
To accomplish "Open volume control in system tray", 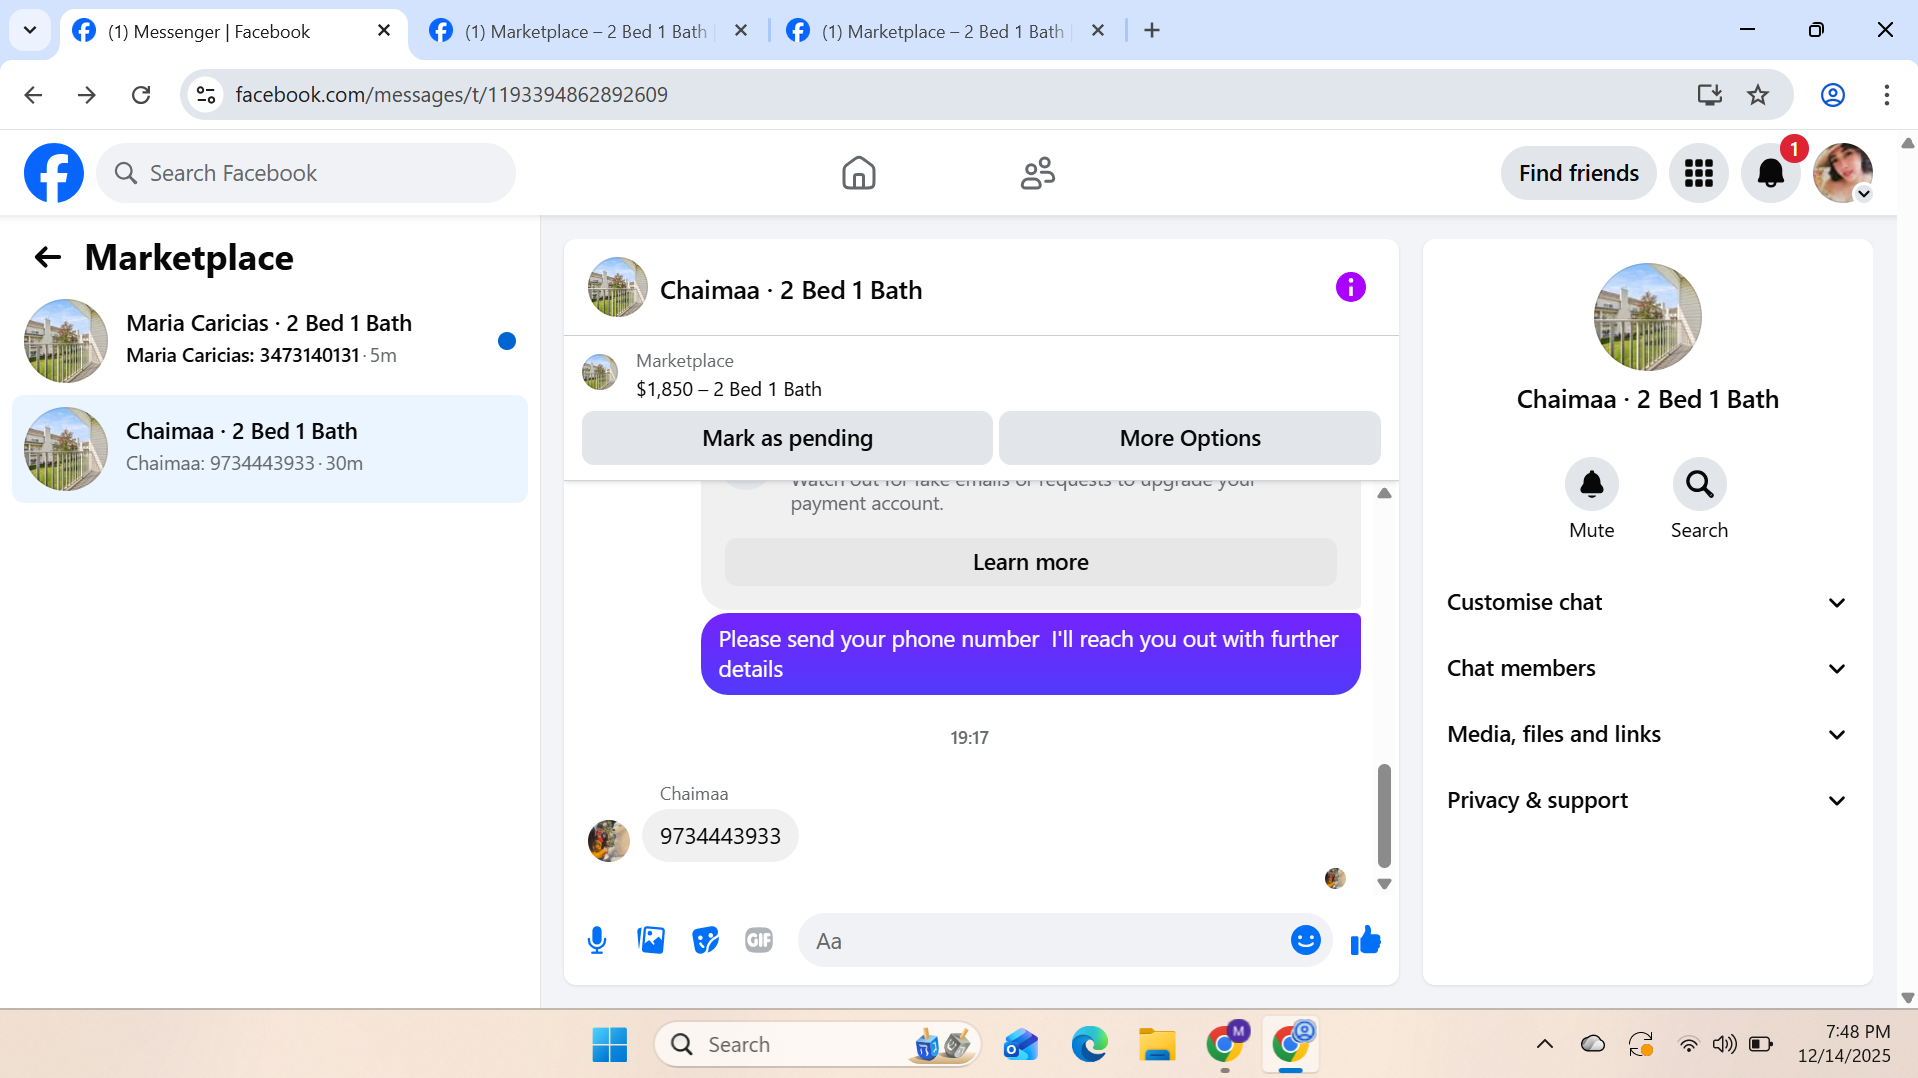I will pyautogui.click(x=1724, y=1045).
